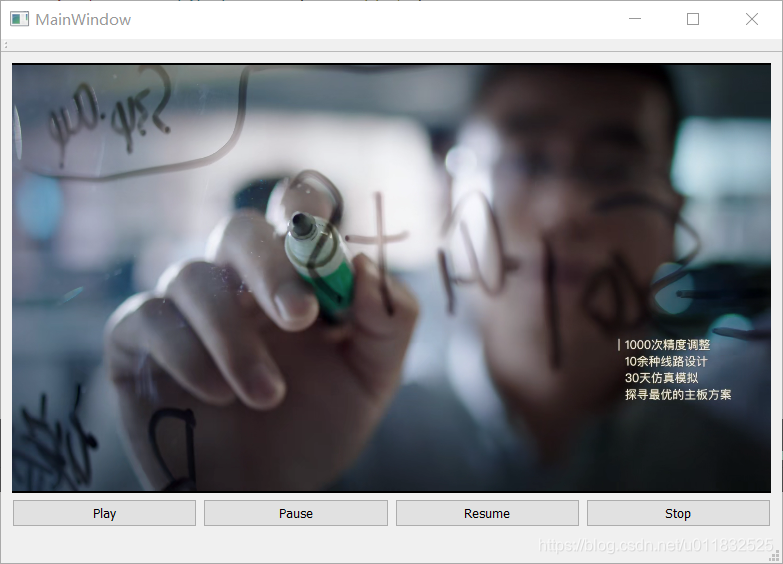Stop the video playback
This screenshot has height=564, width=783.
[x=678, y=513]
